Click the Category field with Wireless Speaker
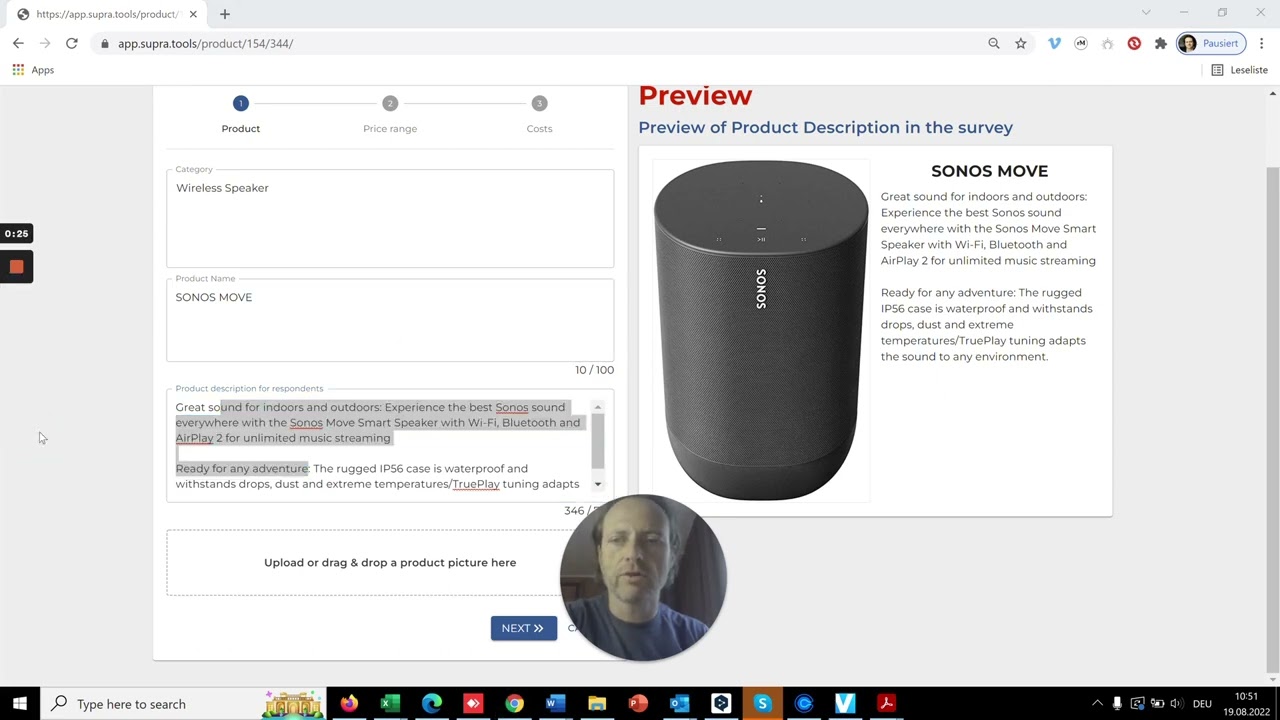The image size is (1280, 720). tap(390, 218)
